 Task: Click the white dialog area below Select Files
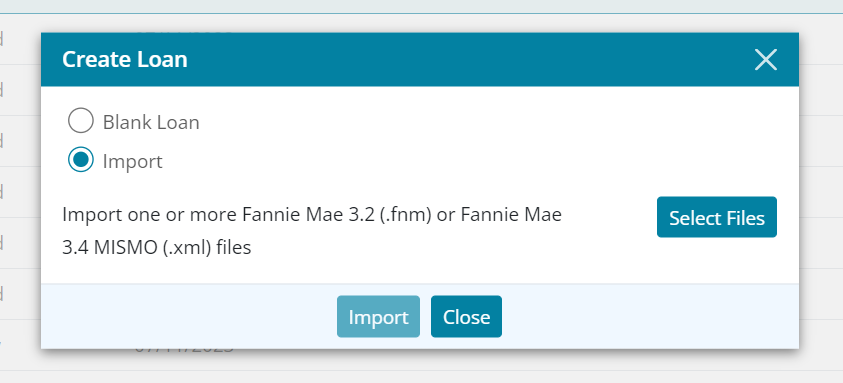coord(717,261)
